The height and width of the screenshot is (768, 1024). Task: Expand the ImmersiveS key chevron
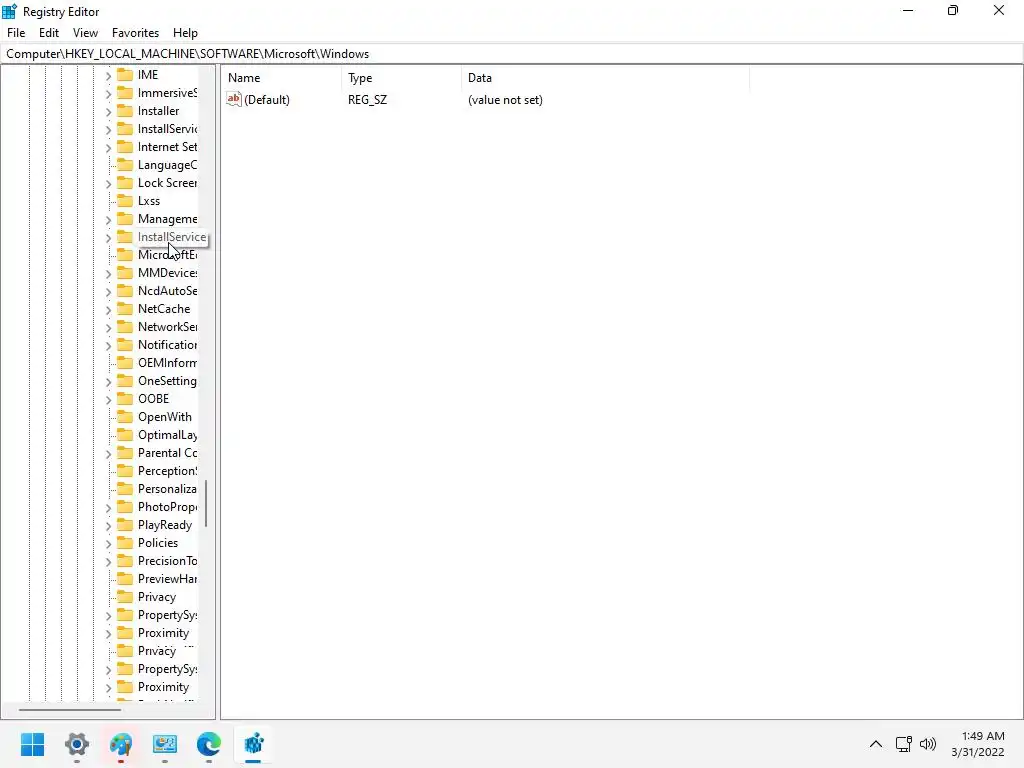pyautogui.click(x=108, y=94)
